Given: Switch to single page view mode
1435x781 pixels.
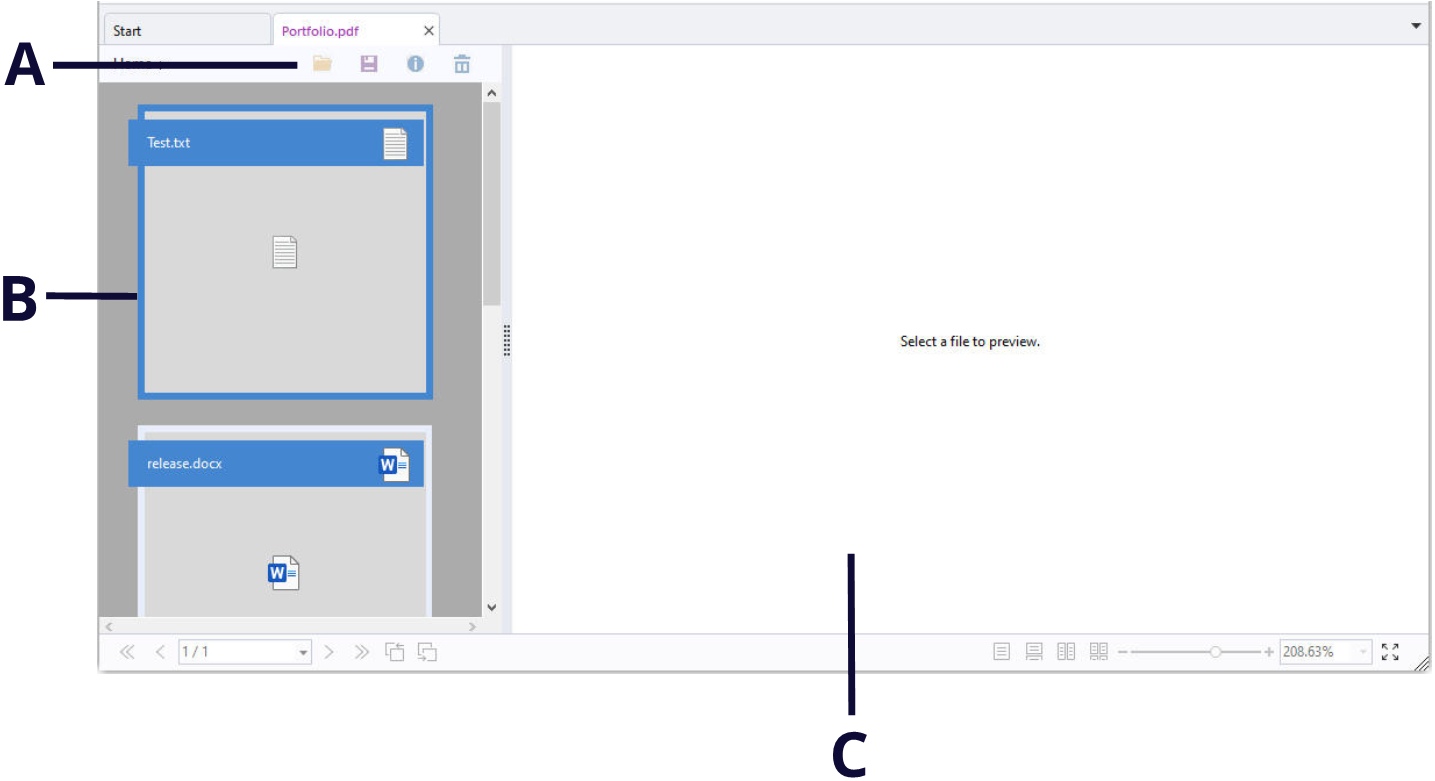Looking at the screenshot, I should coord(1001,651).
